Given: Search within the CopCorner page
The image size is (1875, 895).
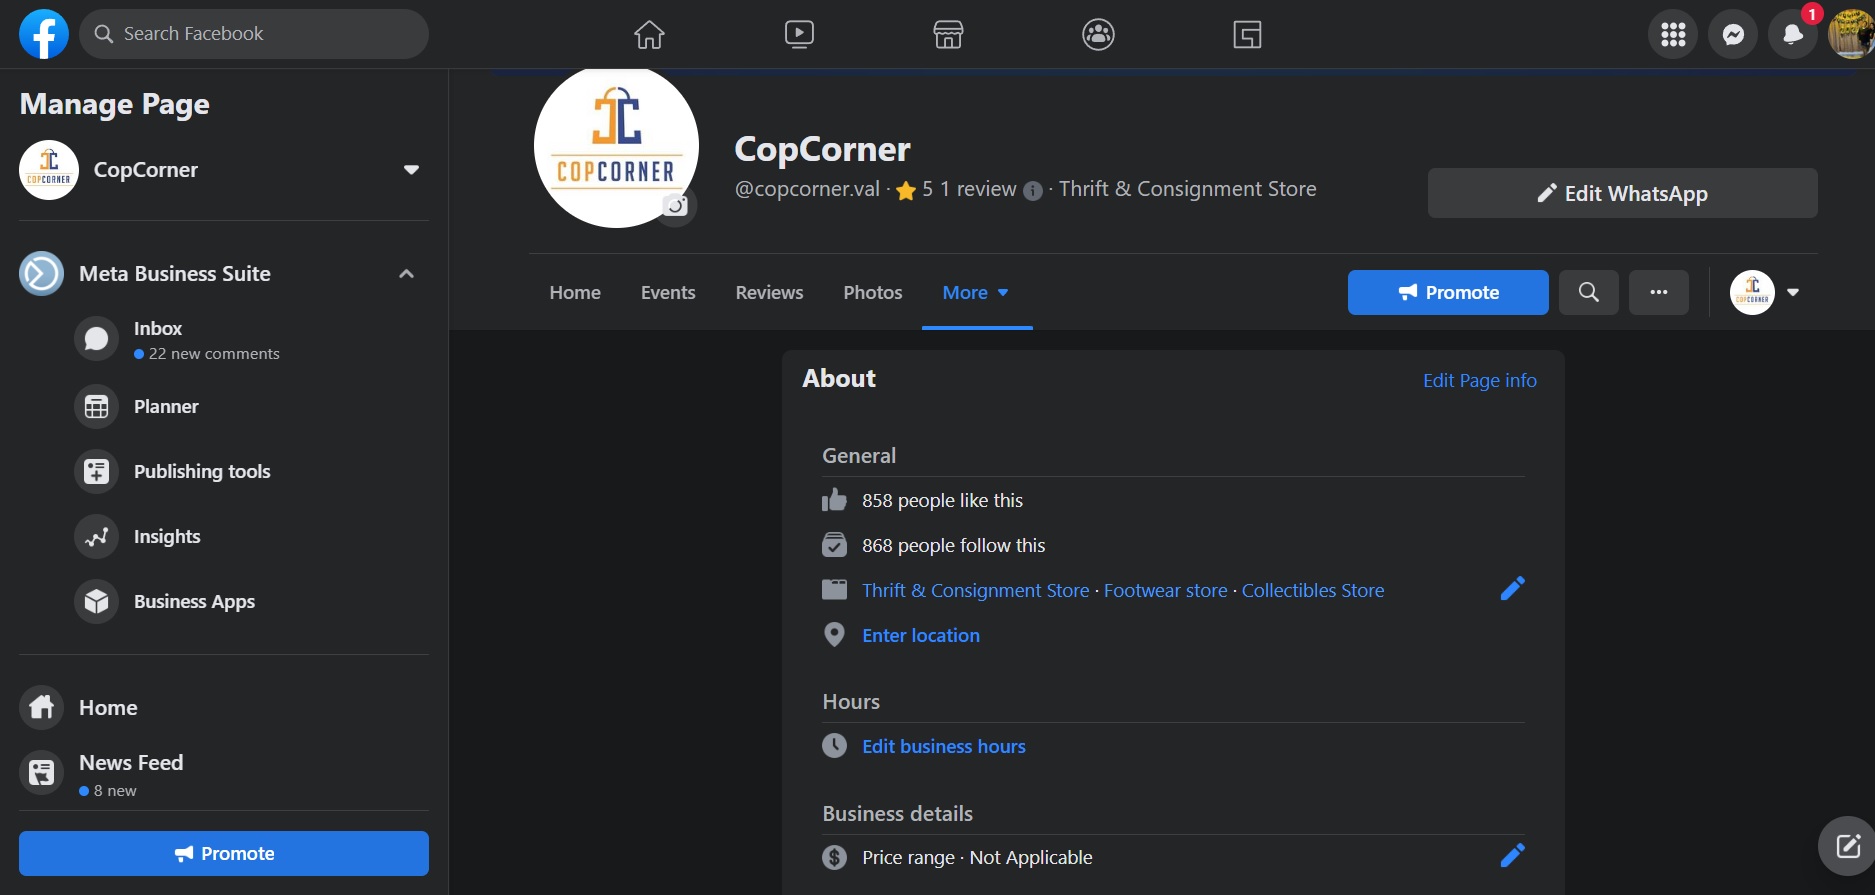Looking at the screenshot, I should click(1588, 292).
